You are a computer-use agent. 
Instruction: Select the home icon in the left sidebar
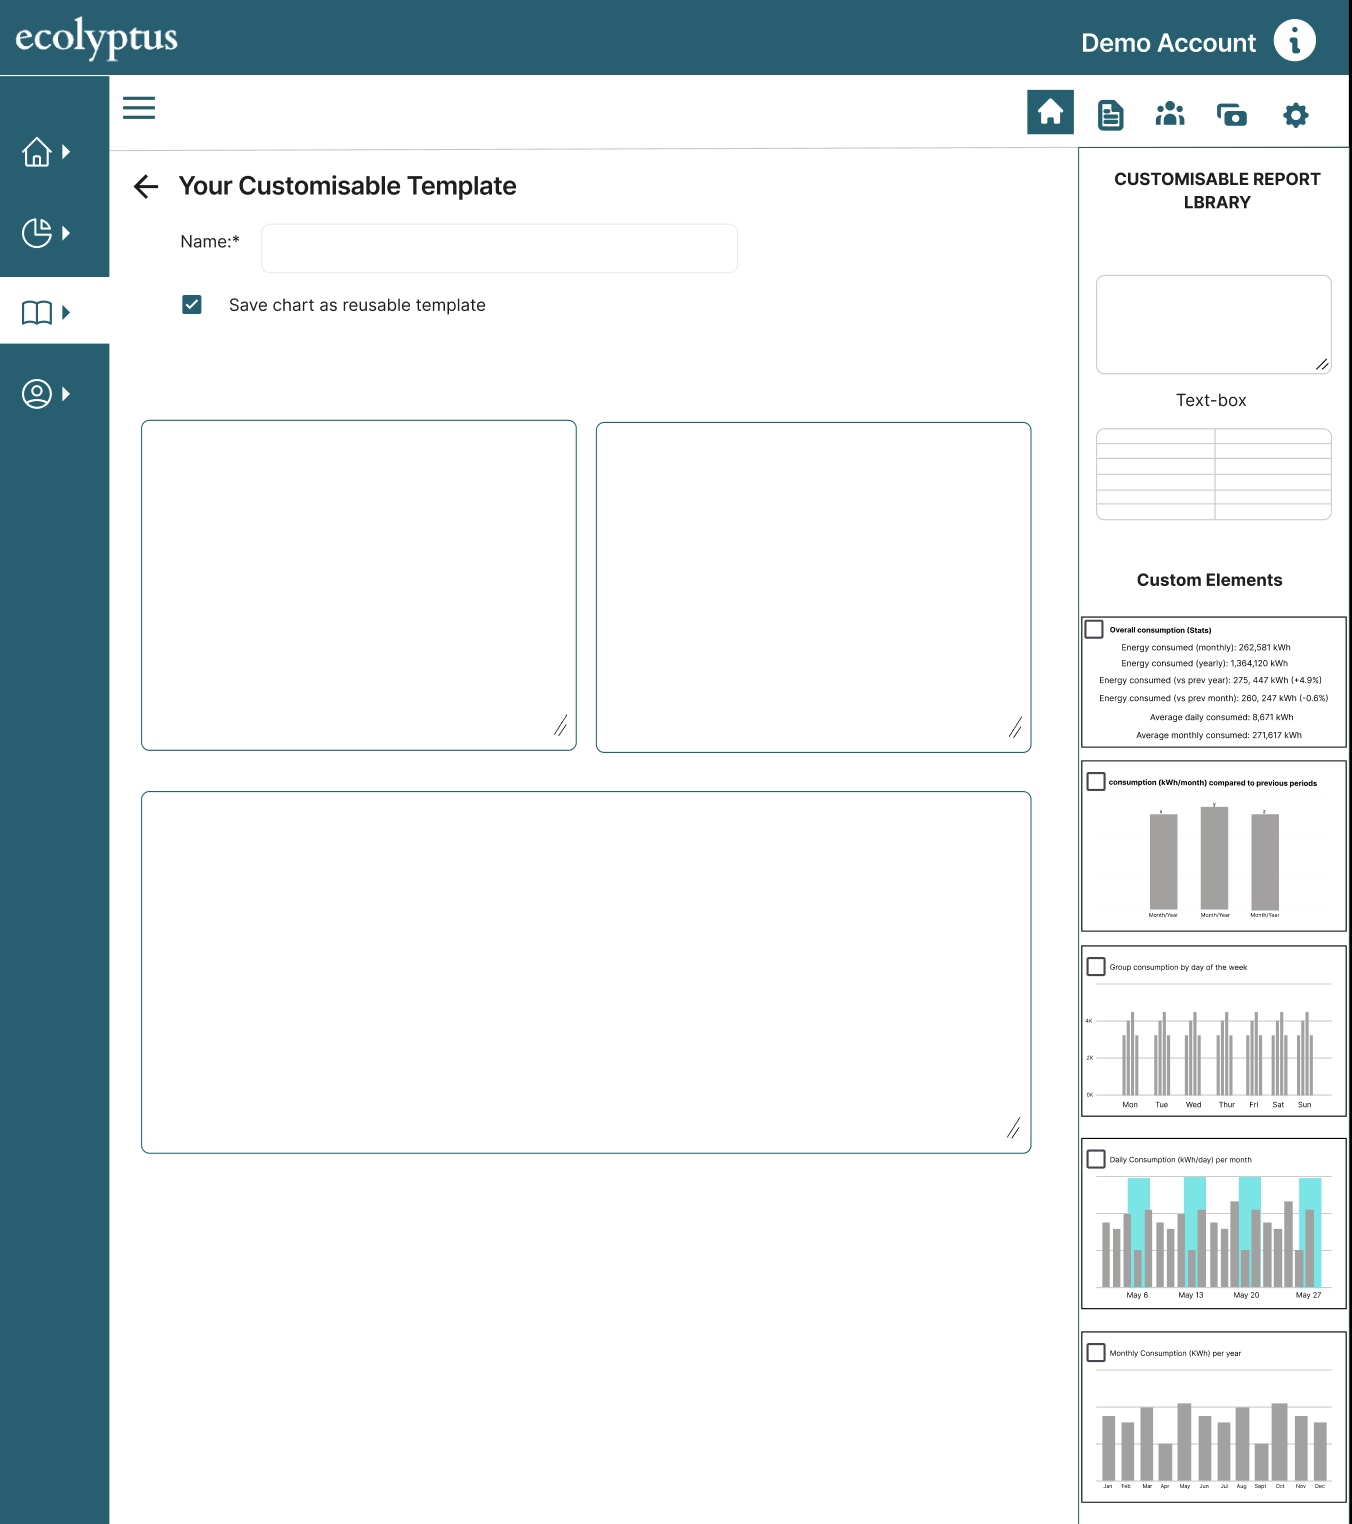click(37, 151)
